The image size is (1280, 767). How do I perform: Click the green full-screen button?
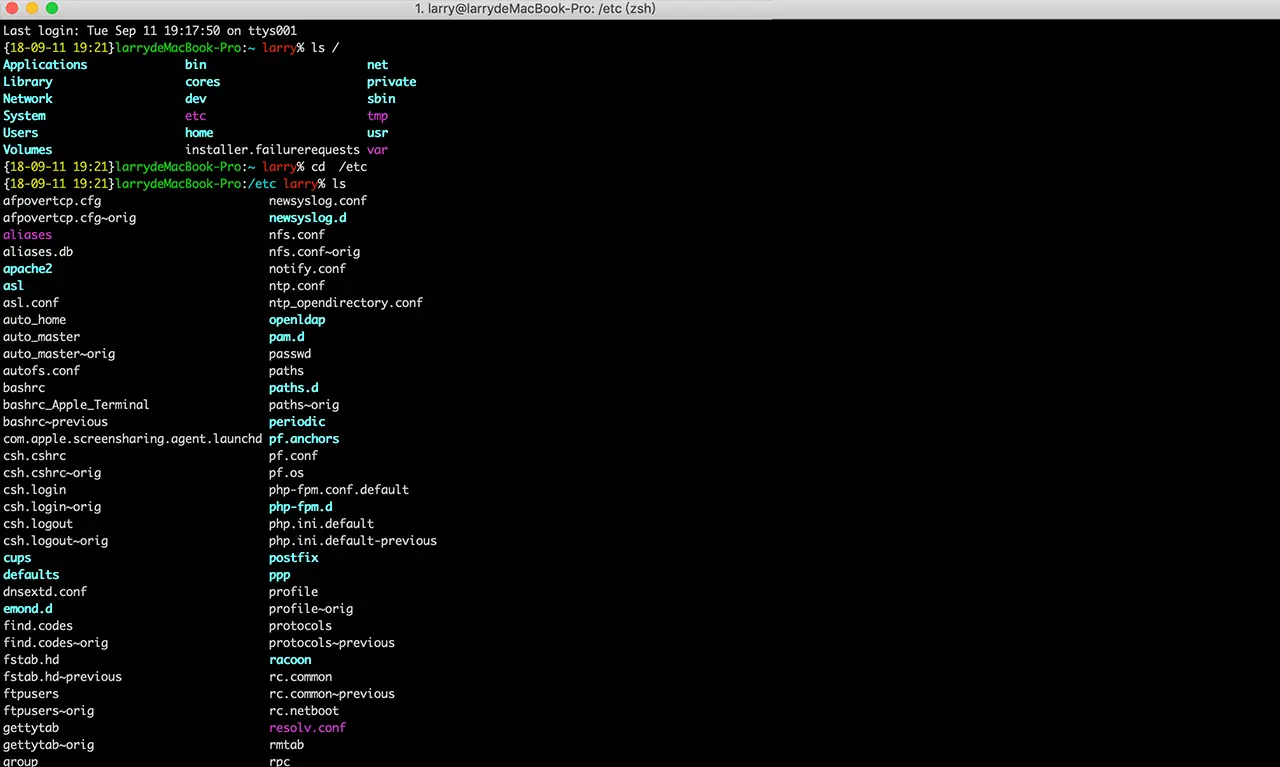[51, 8]
